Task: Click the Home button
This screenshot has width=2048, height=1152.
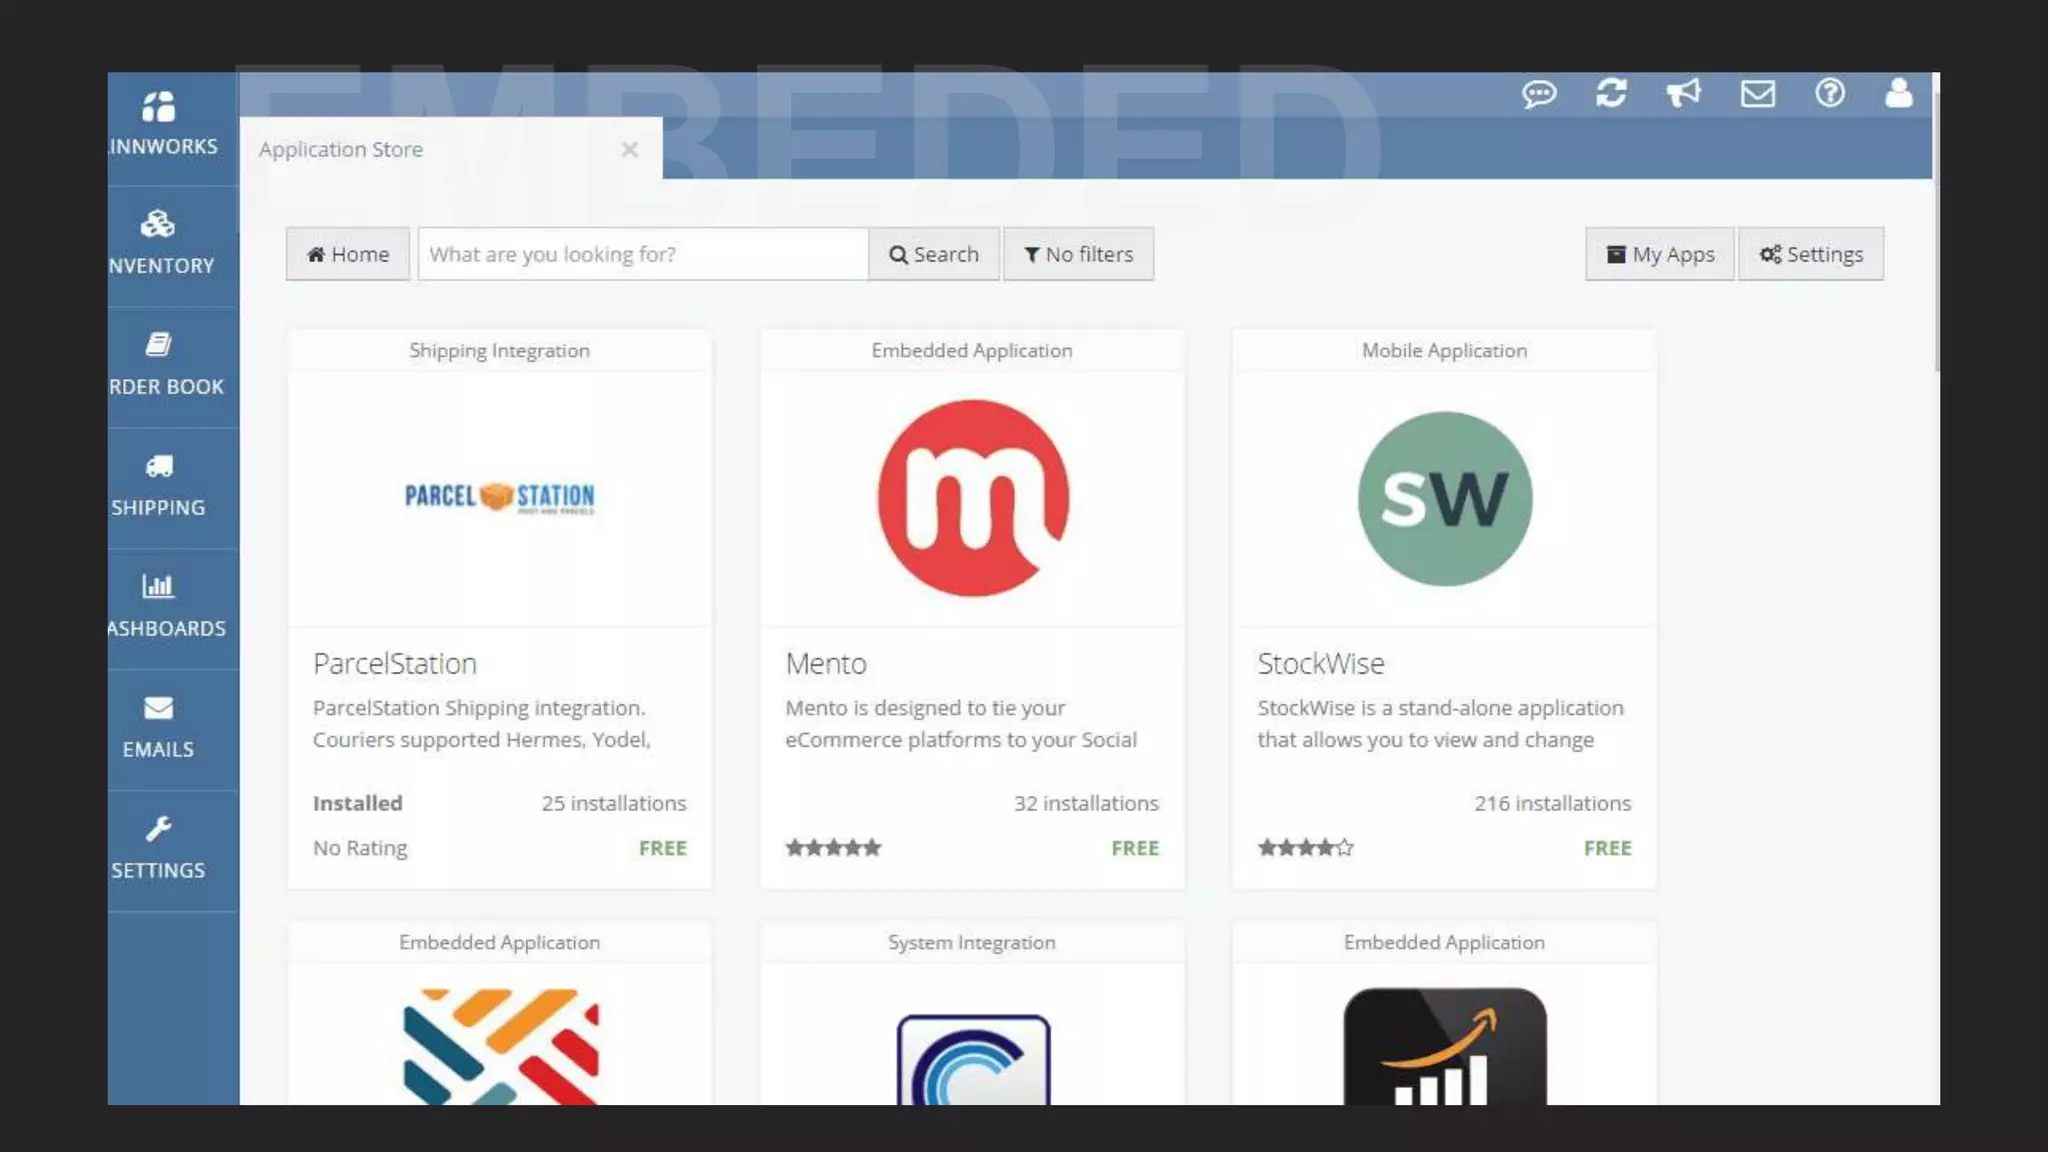Action: [x=347, y=254]
